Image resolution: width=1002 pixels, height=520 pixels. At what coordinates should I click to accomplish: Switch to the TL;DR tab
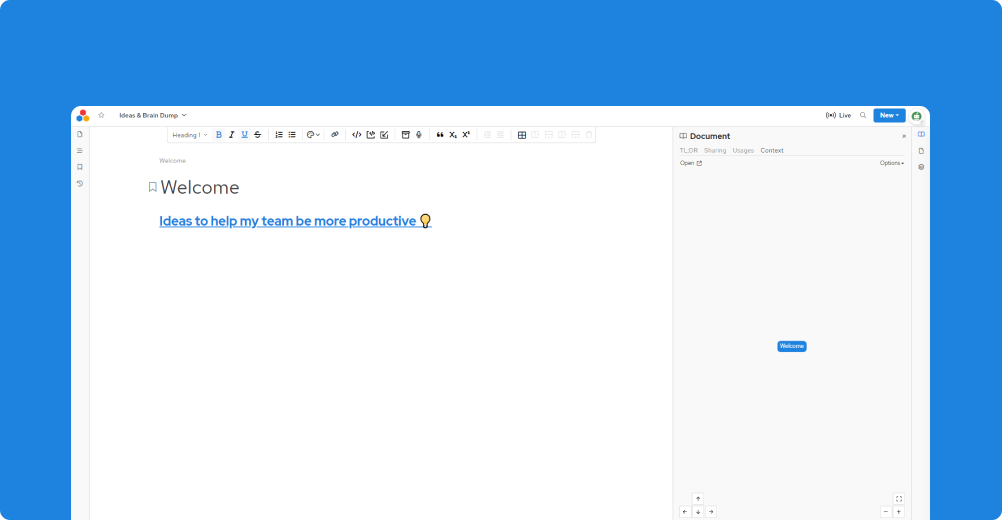(689, 151)
